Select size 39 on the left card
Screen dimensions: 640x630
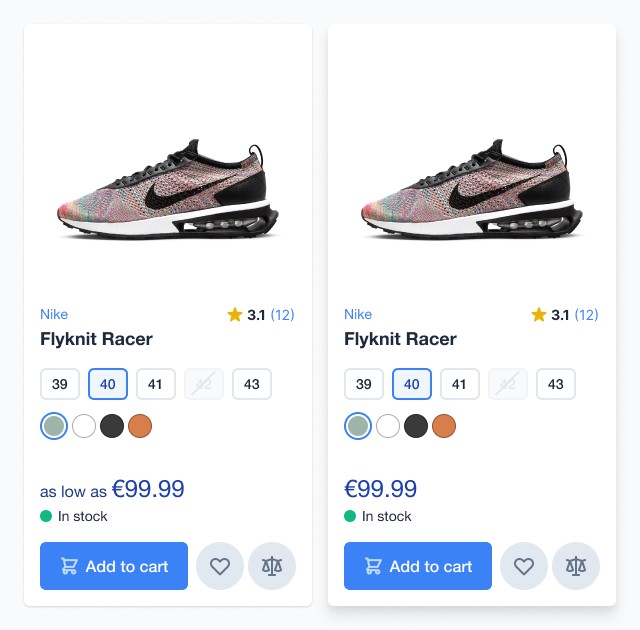pyautogui.click(x=60, y=384)
